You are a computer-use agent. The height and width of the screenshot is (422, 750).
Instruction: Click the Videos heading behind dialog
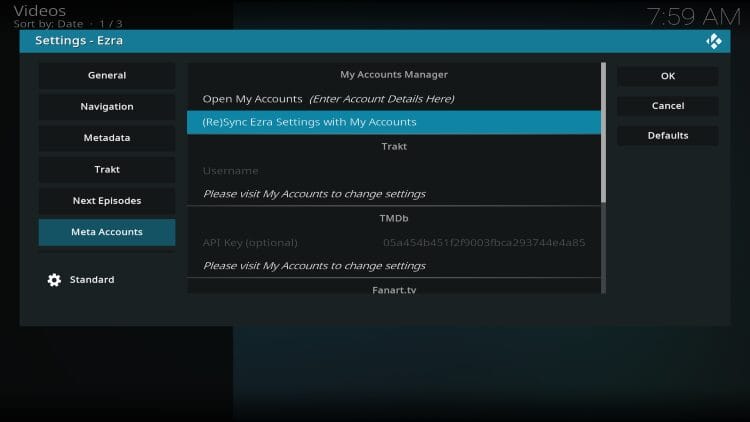(40, 10)
